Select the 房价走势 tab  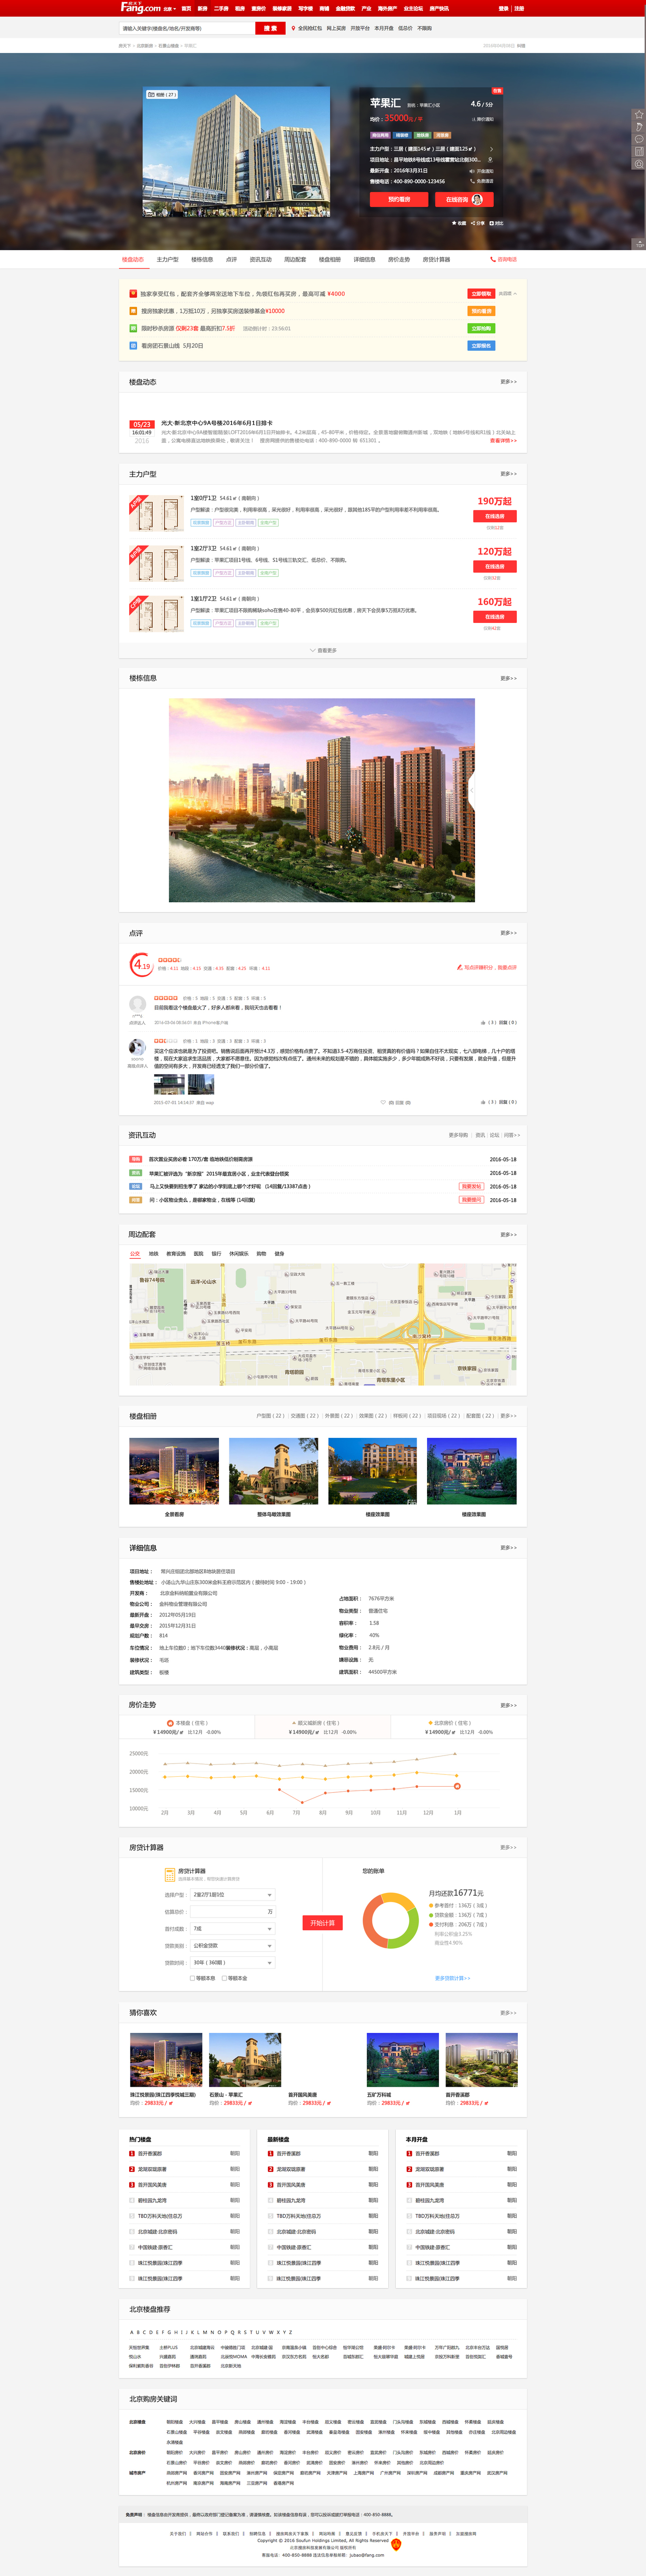pos(399,259)
